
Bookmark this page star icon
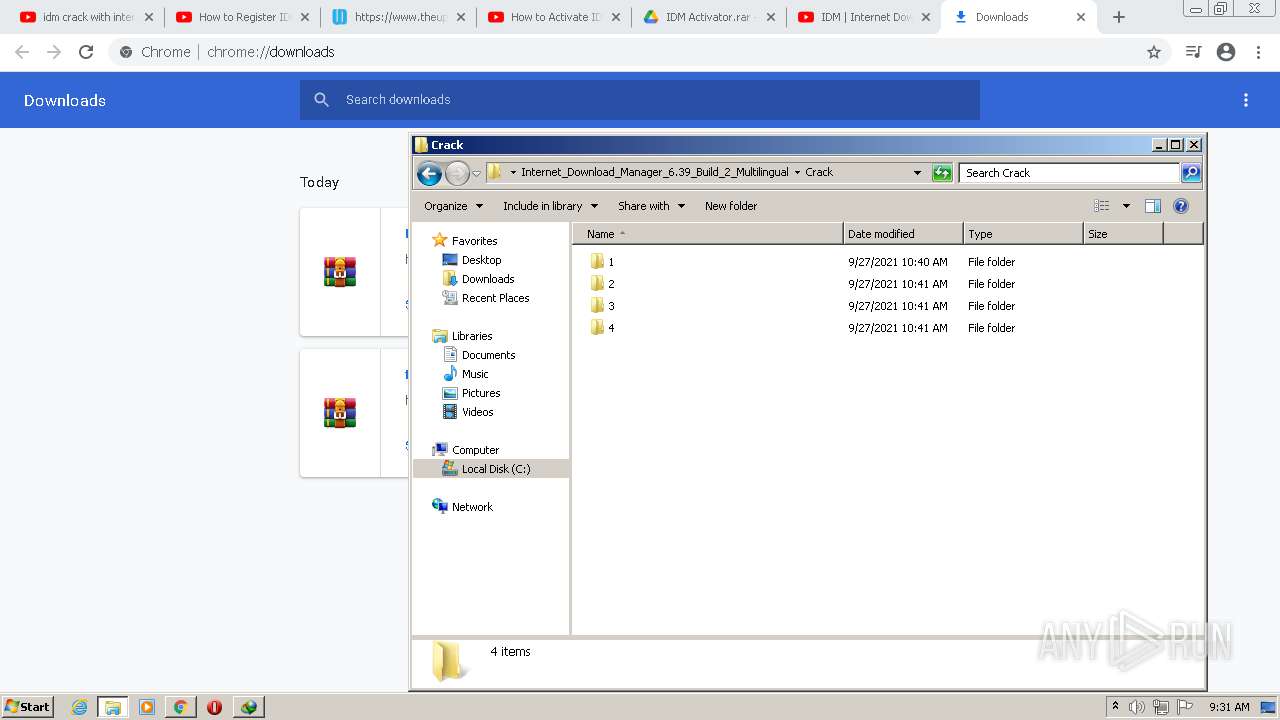click(1154, 52)
